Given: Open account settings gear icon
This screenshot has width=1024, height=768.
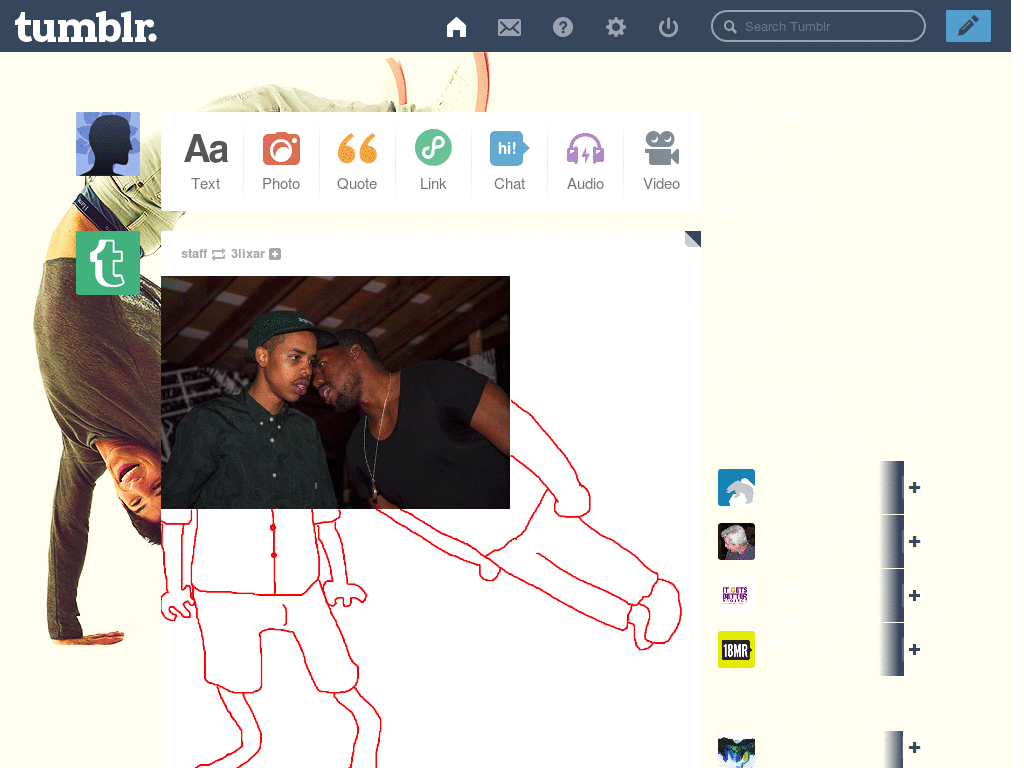Looking at the screenshot, I should click(616, 27).
